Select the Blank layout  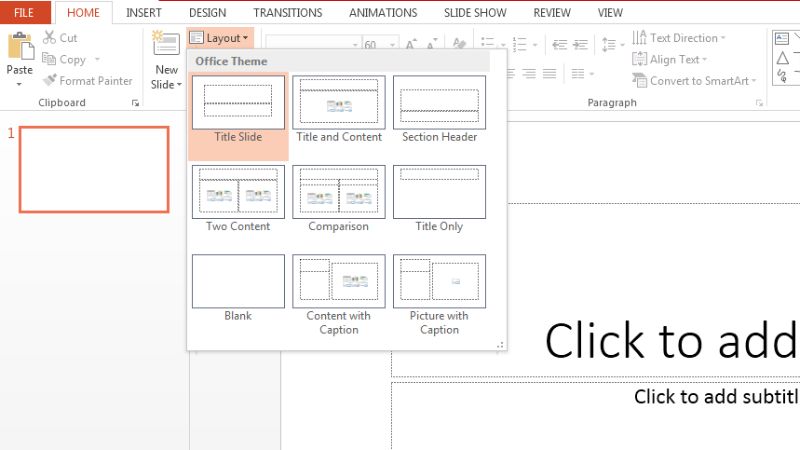[x=238, y=289]
